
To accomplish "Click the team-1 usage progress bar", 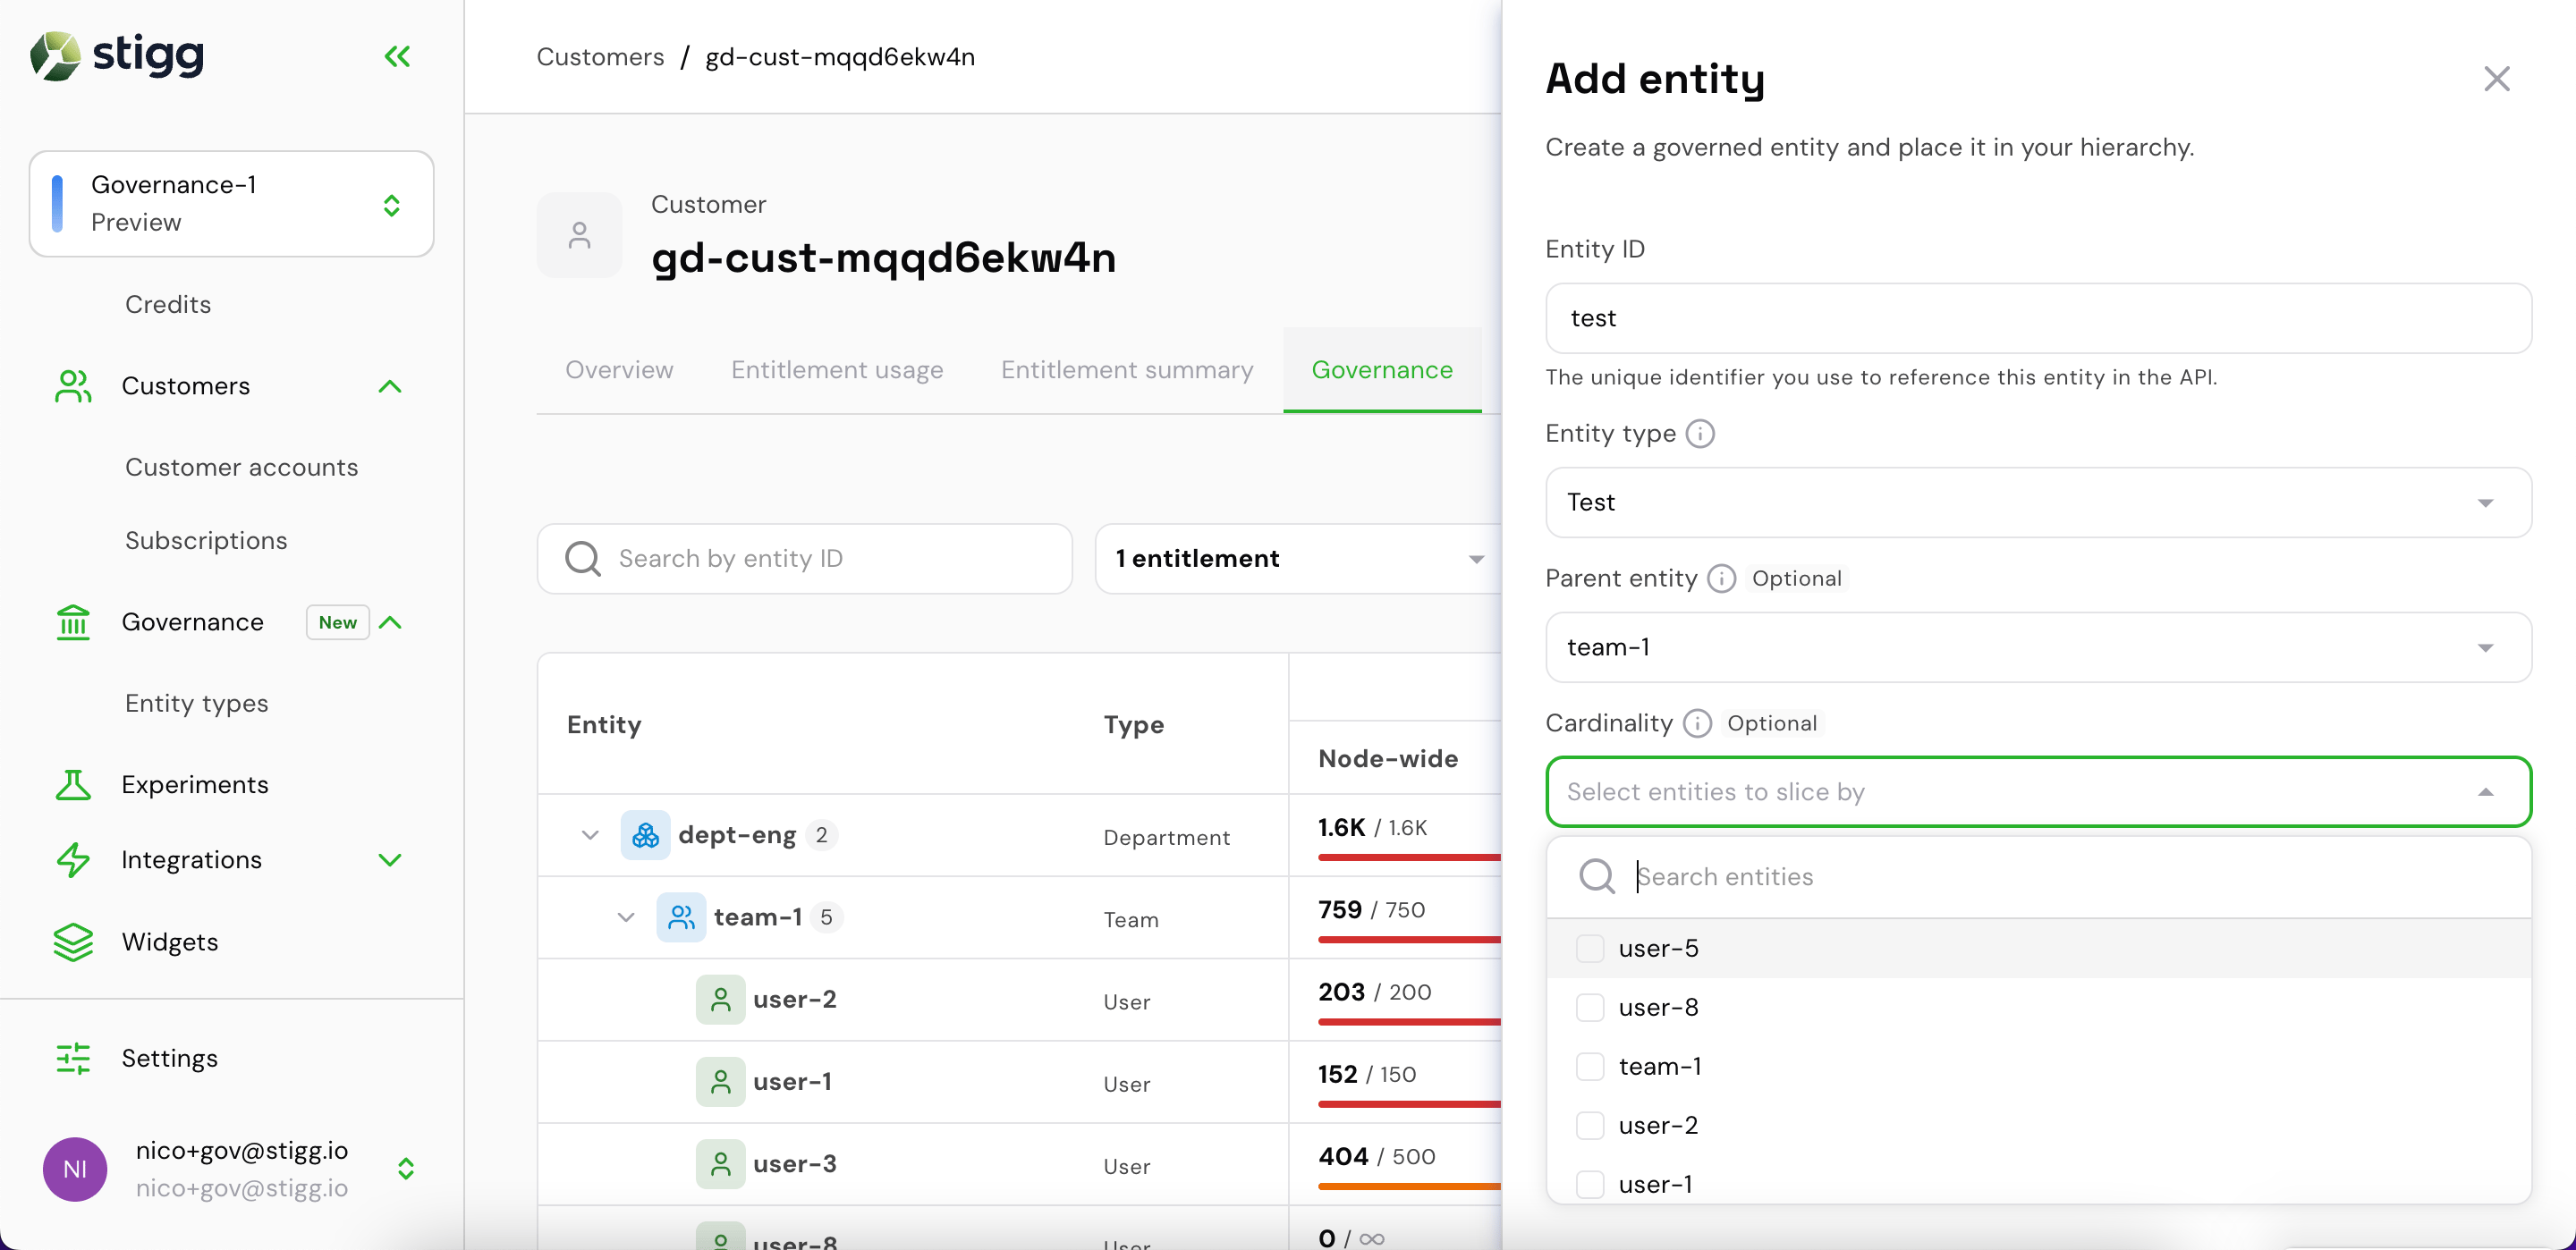I will coord(1408,939).
